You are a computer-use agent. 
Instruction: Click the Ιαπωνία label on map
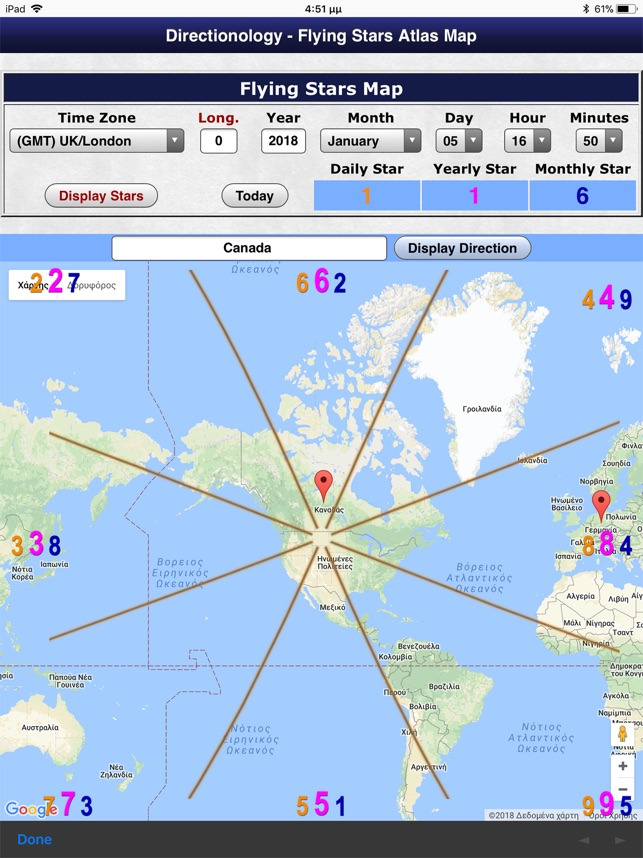pos(54,564)
